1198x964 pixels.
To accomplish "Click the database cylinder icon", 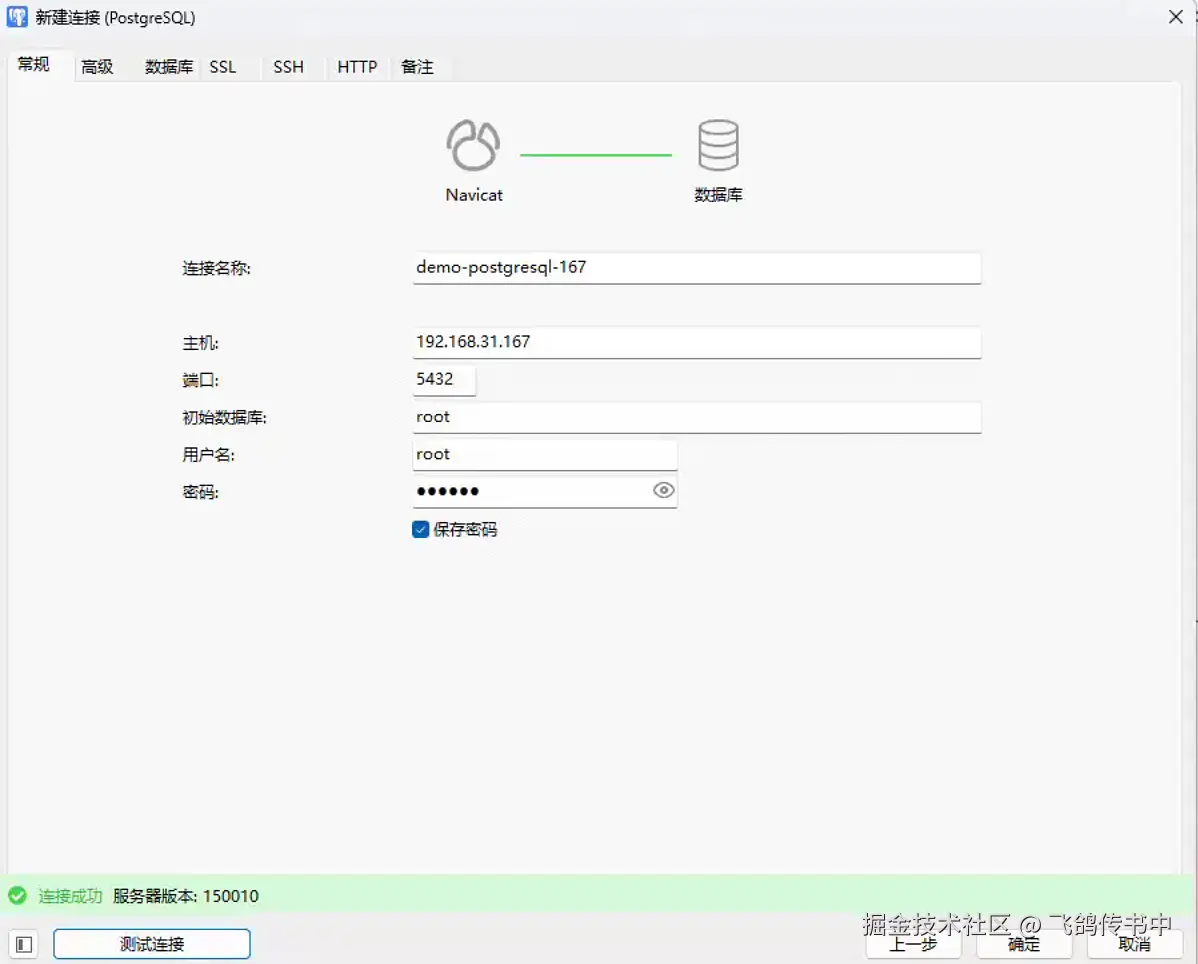I will coord(718,145).
